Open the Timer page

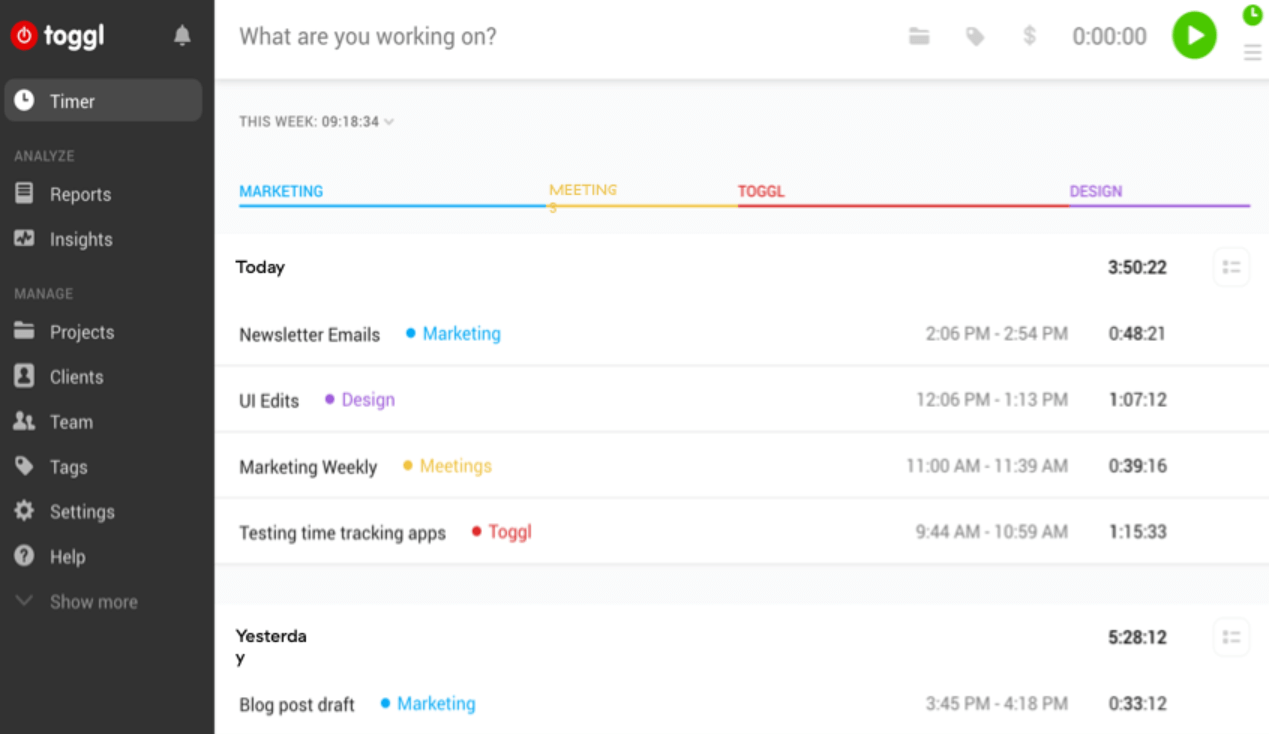point(103,101)
